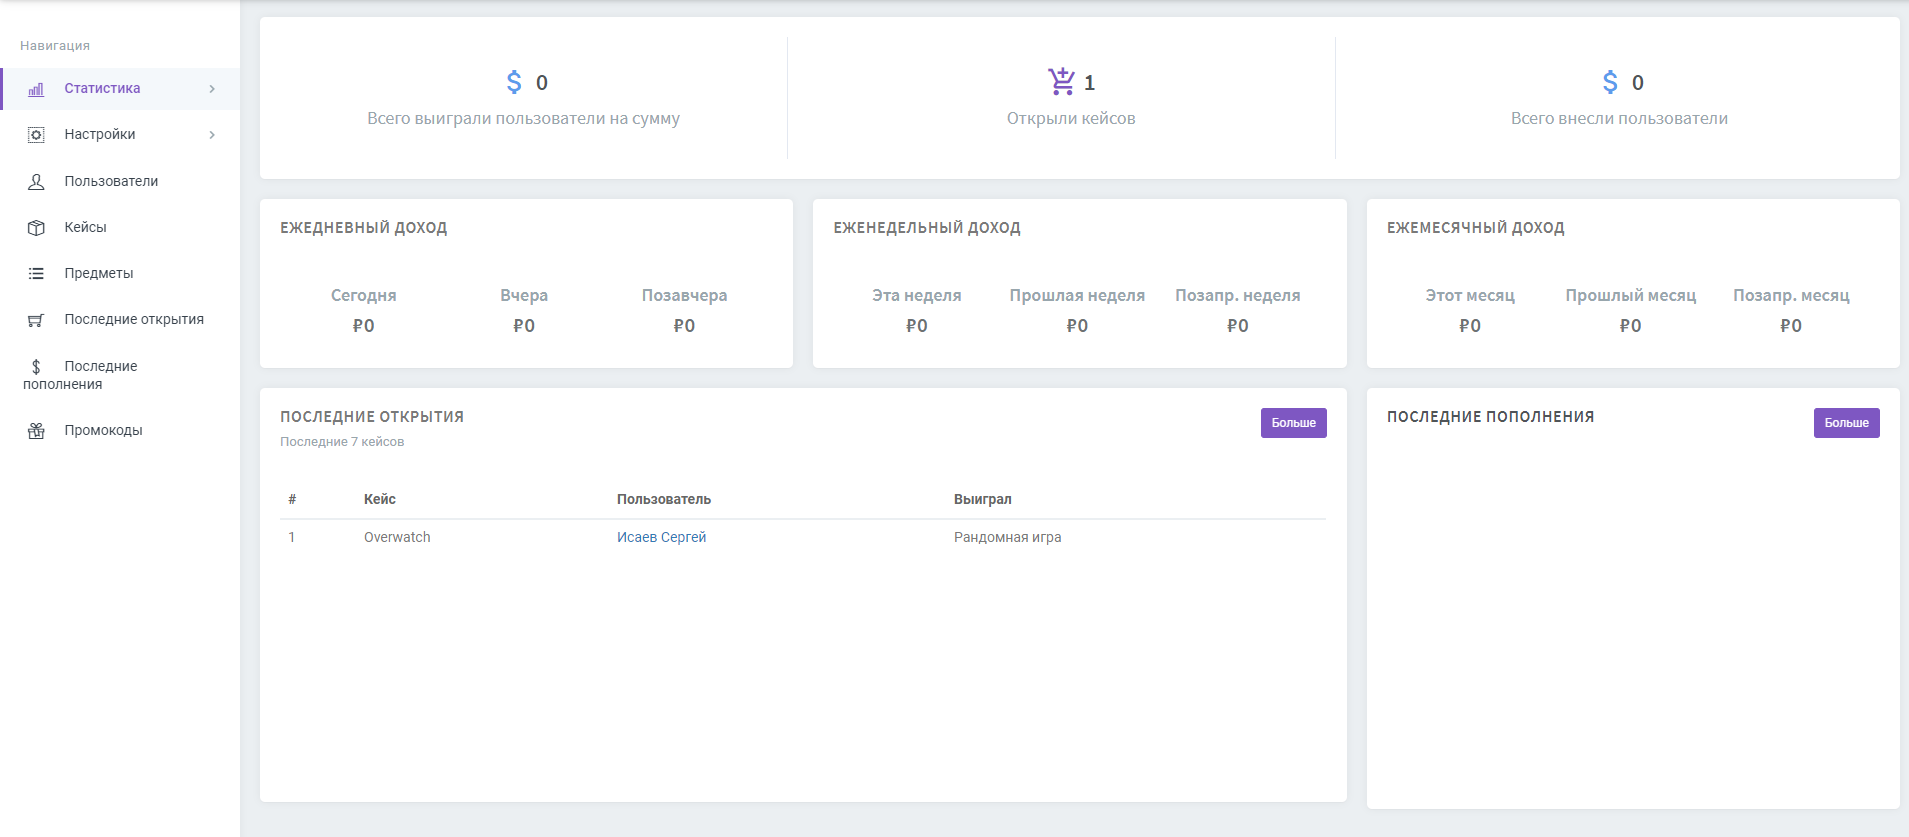Click dollar icon above Всего внесли пользователи
Screen dimensions: 1909x837
click(1609, 82)
